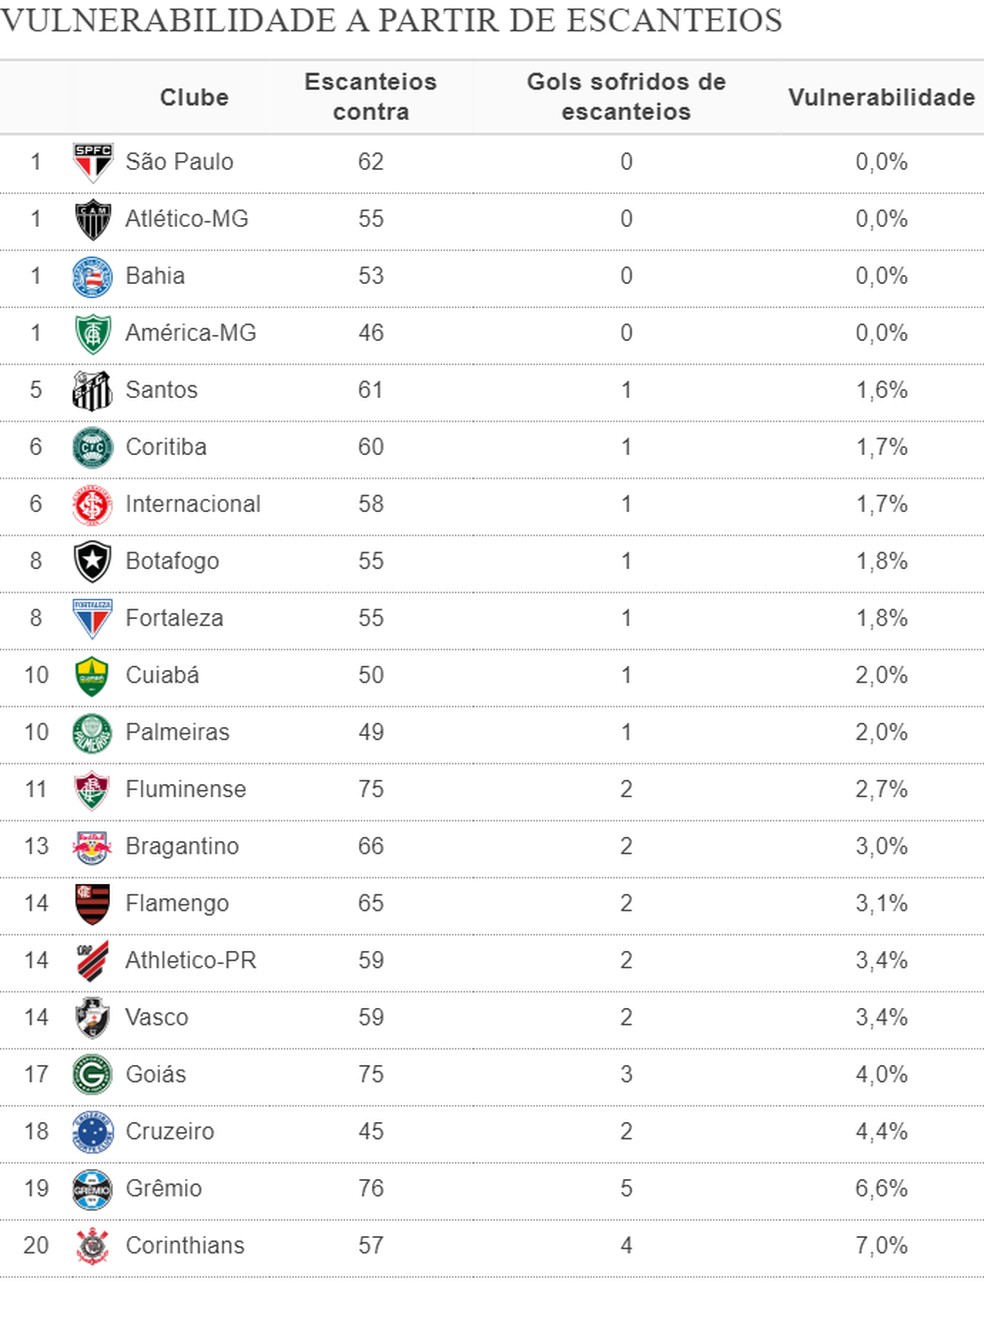Click the Santos club crest
This screenshot has height=1319, width=984.
(93, 390)
